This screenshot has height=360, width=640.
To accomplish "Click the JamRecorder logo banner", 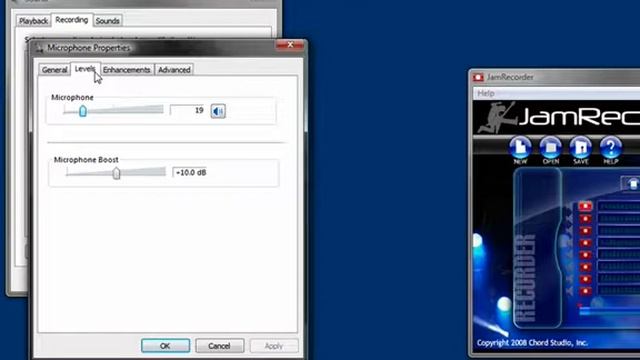I will (x=557, y=117).
